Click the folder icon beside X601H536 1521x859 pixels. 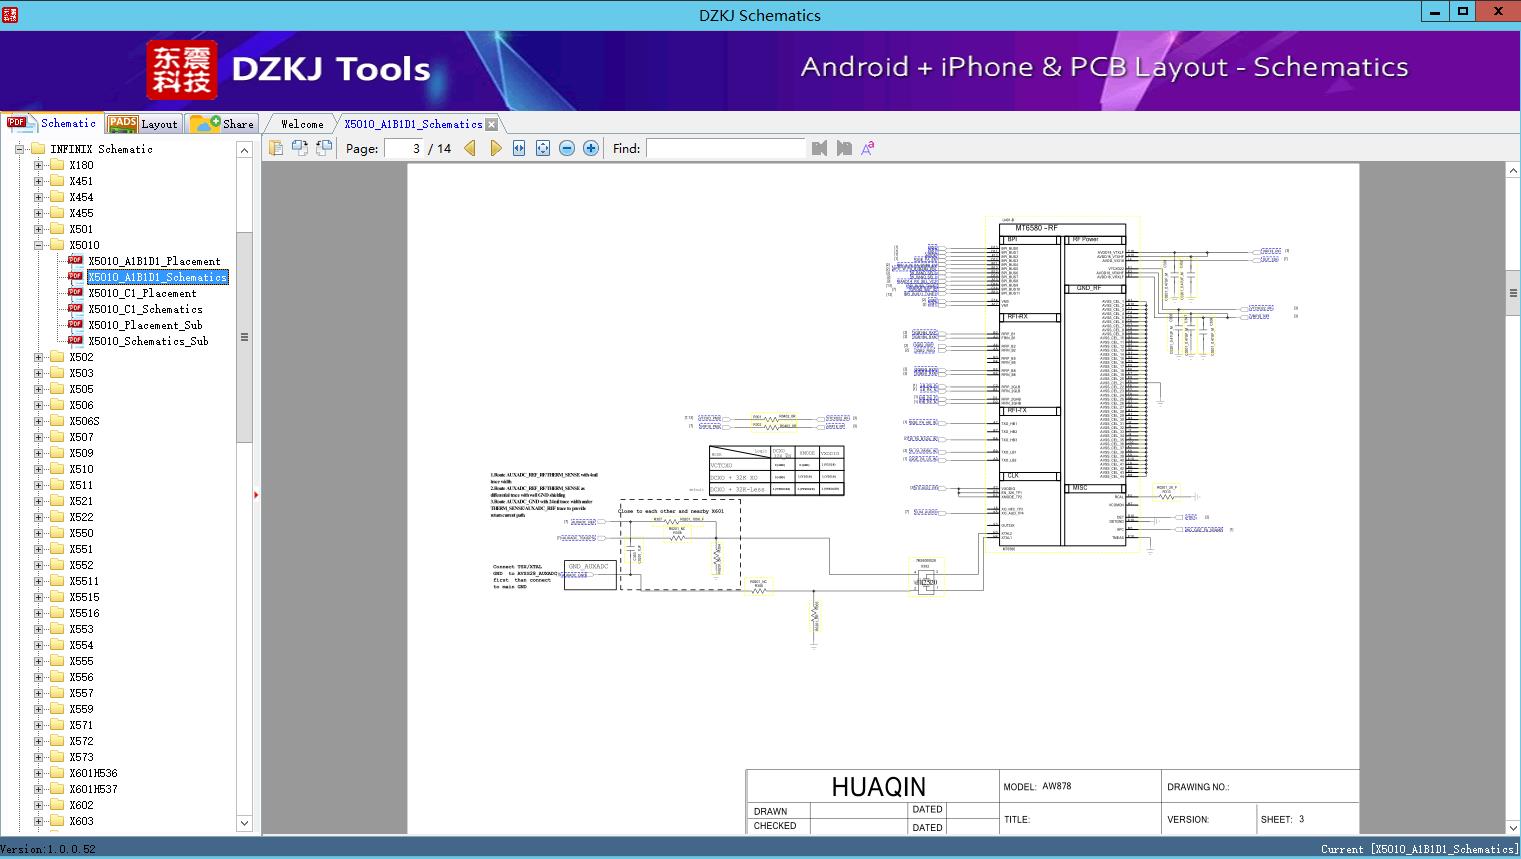pyautogui.click(x=57, y=773)
